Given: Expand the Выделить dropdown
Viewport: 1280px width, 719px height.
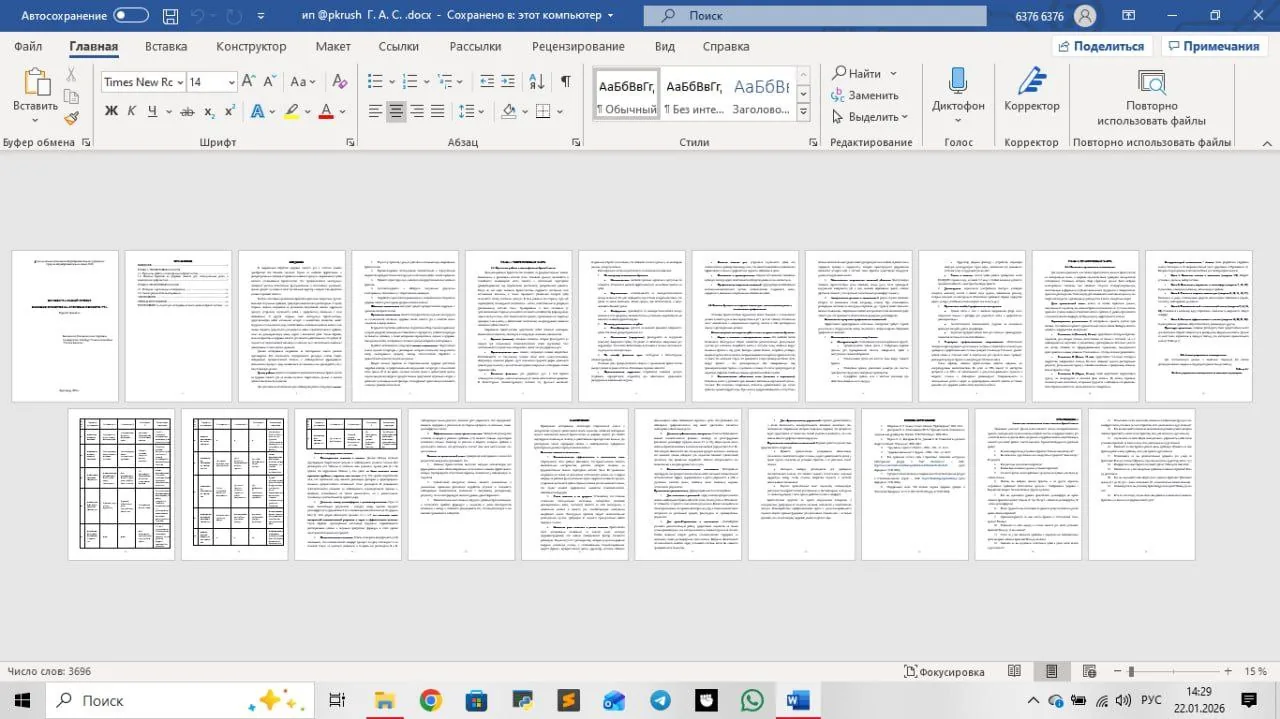Looking at the screenshot, I should tap(867, 117).
